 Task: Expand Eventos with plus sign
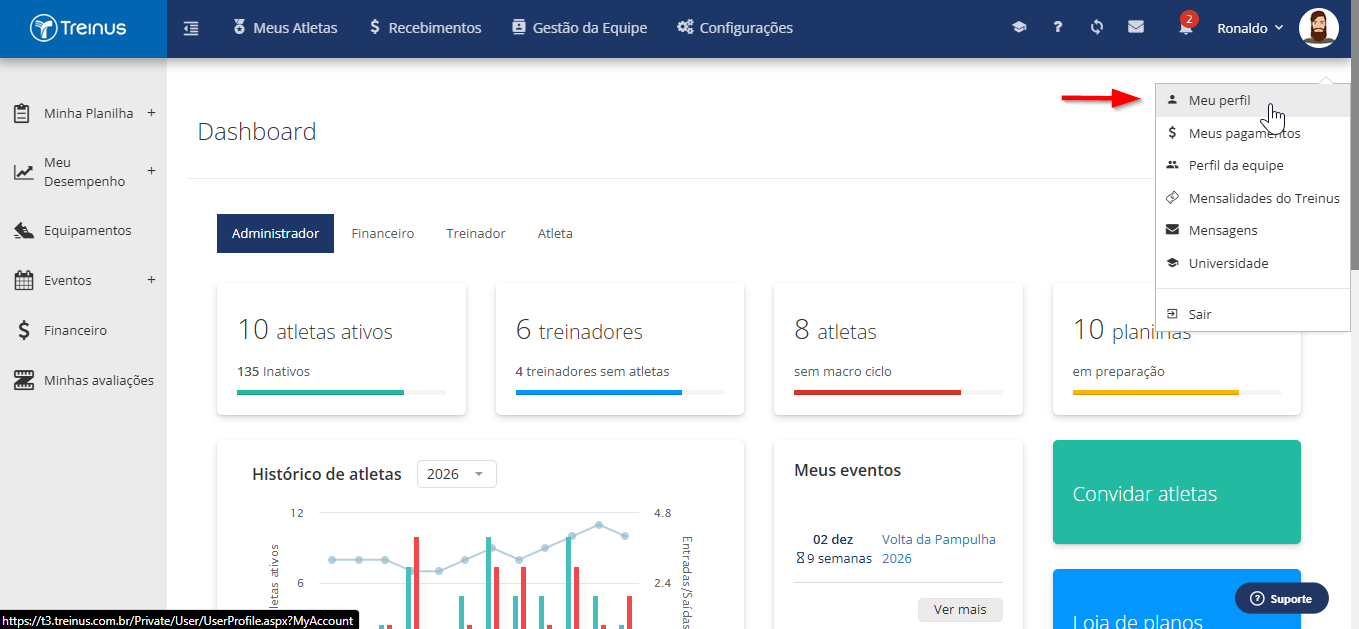tap(151, 280)
